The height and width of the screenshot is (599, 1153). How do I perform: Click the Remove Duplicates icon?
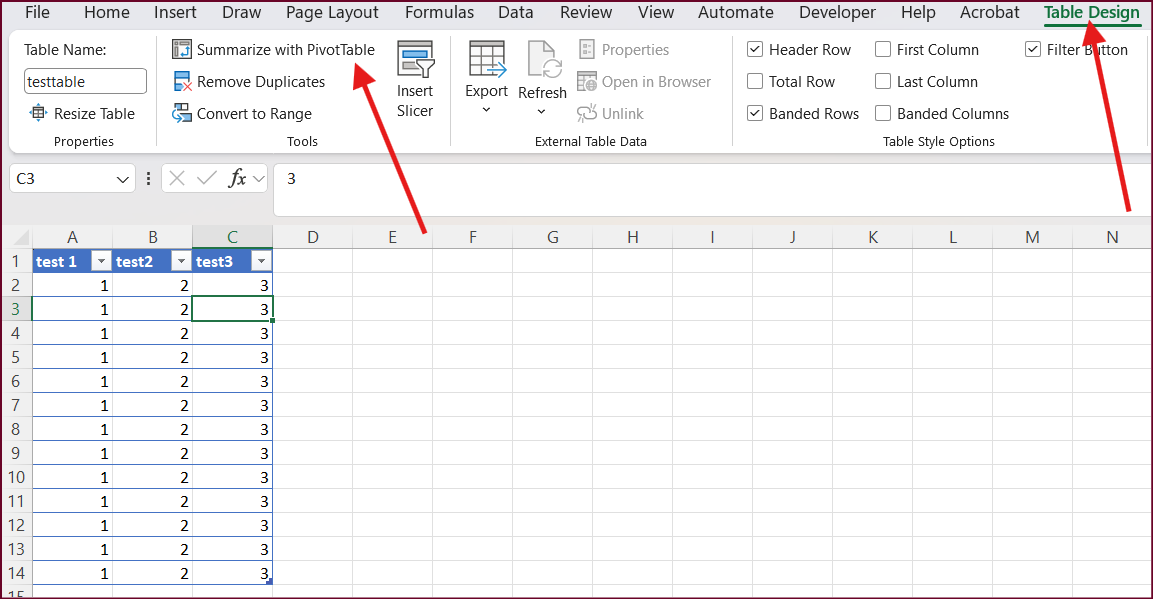[x=182, y=82]
